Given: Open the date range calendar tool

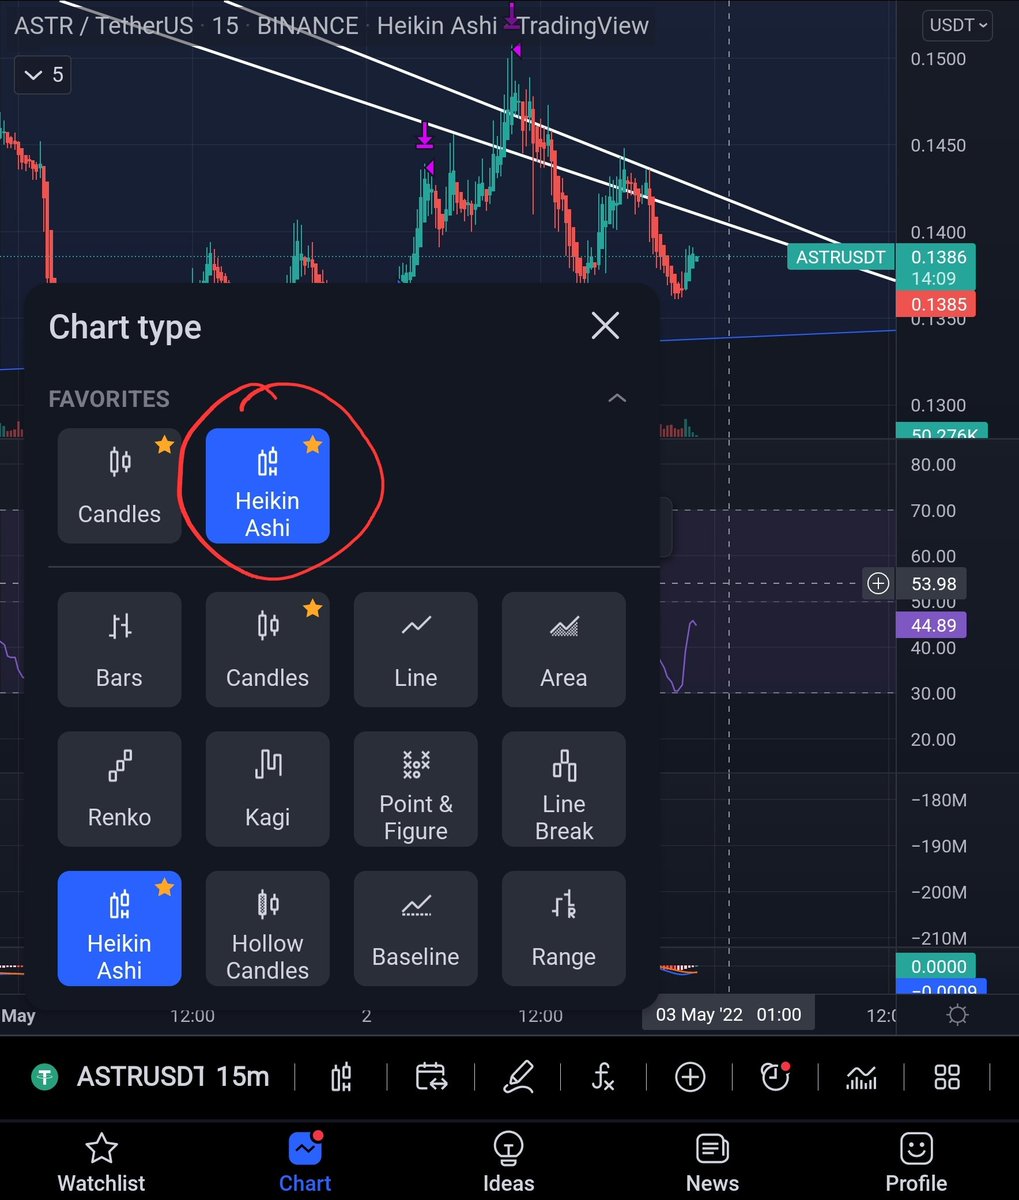Looking at the screenshot, I should point(431,1077).
